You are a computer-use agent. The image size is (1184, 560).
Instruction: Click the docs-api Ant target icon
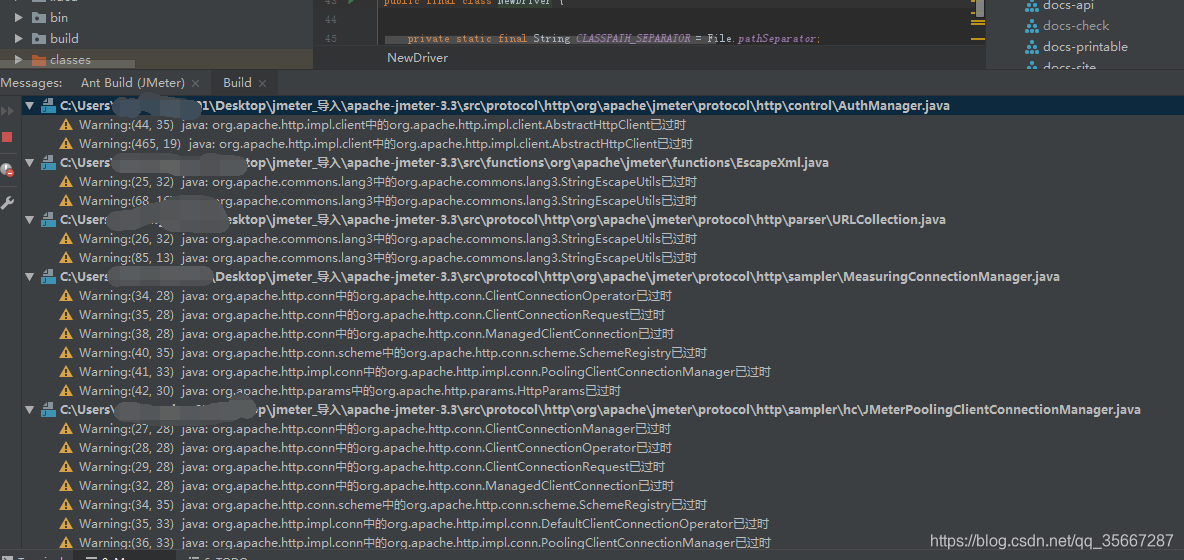point(1031,6)
